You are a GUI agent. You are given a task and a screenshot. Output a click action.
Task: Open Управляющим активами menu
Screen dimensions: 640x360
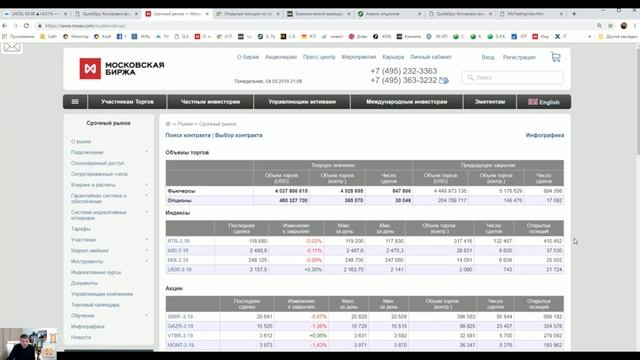(x=302, y=102)
